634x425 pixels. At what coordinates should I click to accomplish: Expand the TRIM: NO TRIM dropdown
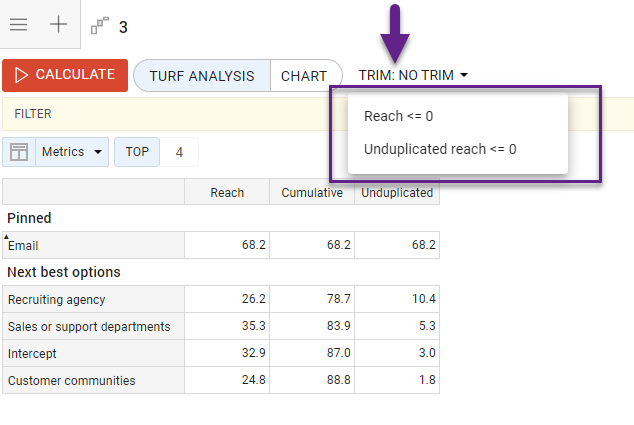[413, 75]
